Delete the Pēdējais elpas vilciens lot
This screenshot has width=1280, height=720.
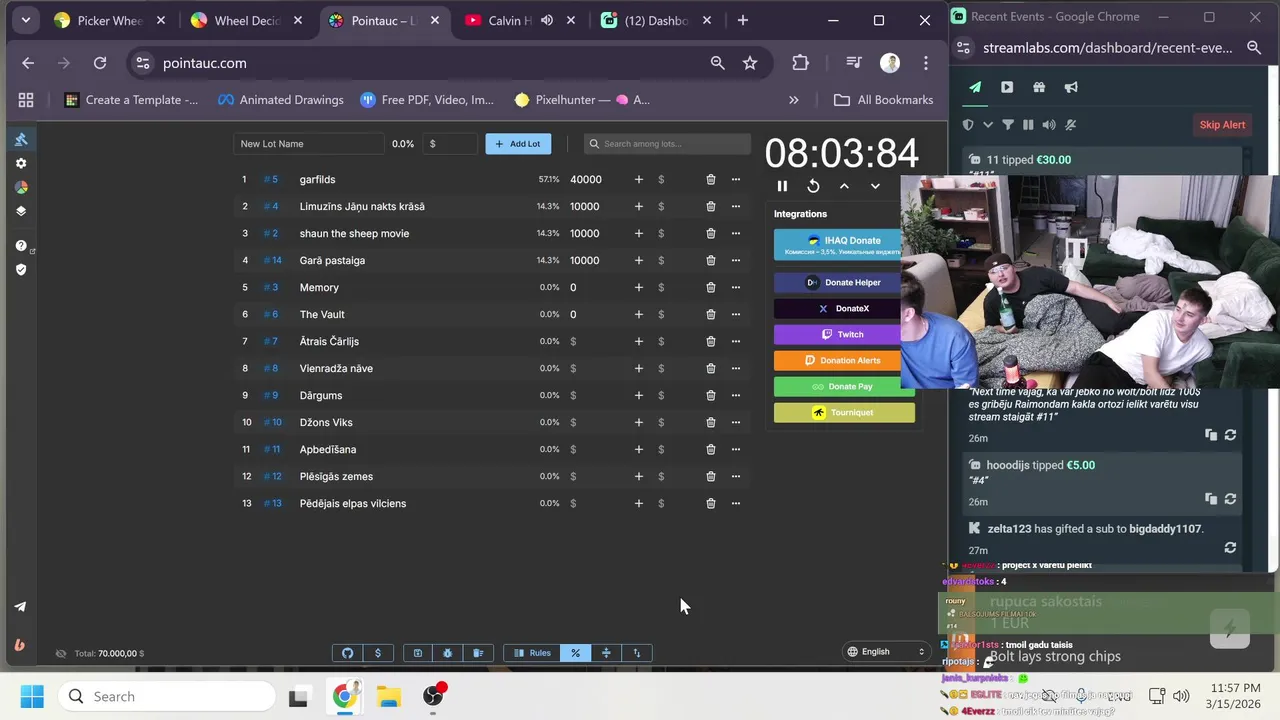pos(711,503)
